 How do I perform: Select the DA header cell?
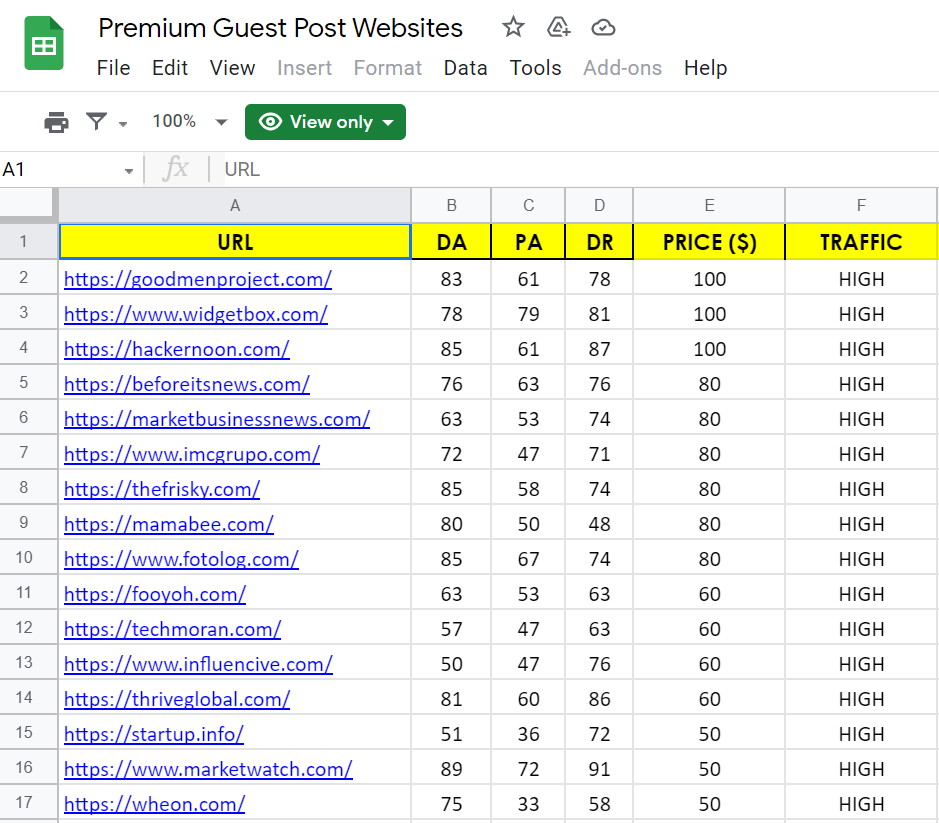[452, 242]
